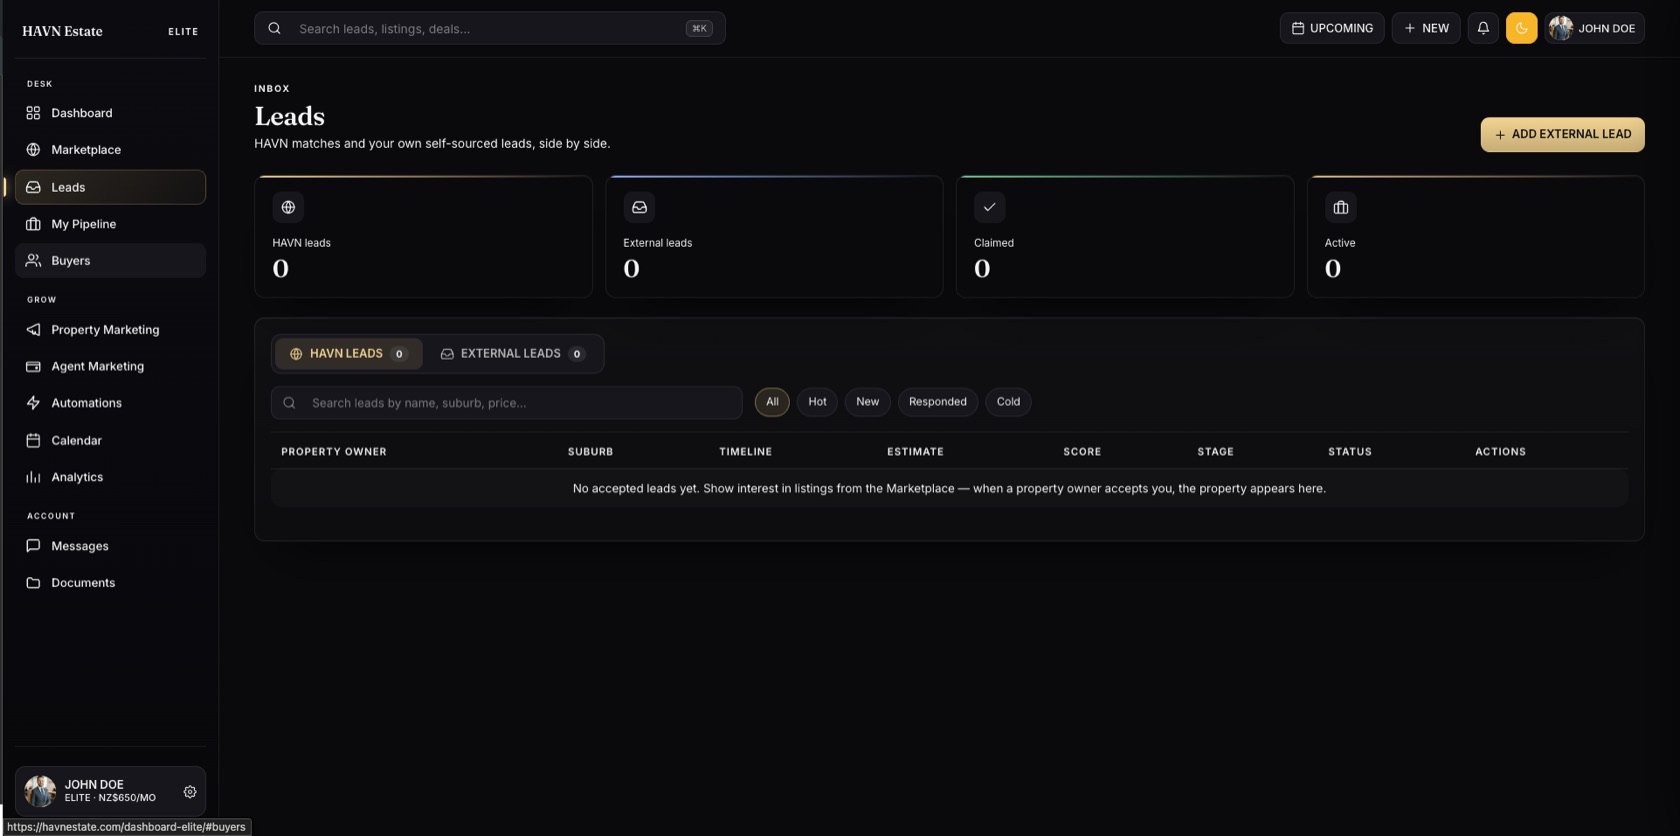Click Status column header
The height and width of the screenshot is (836, 1680).
point(1350,452)
